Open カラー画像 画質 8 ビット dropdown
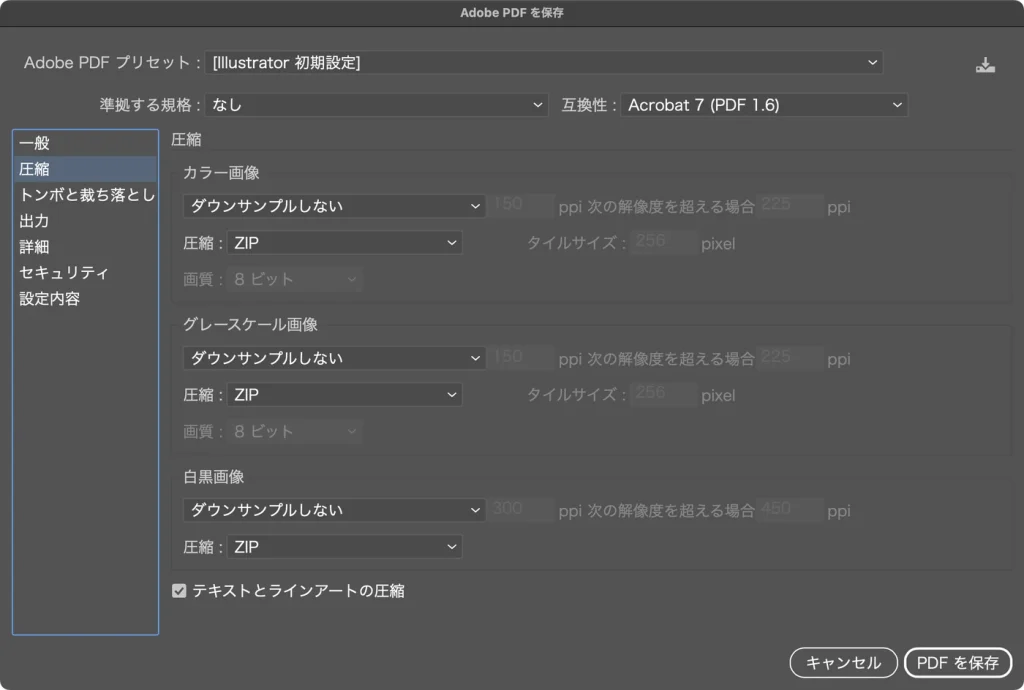The width and height of the screenshot is (1024, 690). click(x=295, y=279)
